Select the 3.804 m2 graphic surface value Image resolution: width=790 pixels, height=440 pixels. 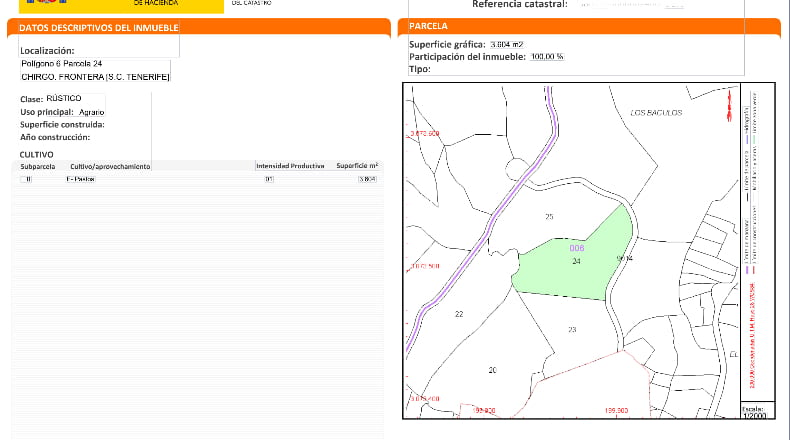click(x=507, y=44)
